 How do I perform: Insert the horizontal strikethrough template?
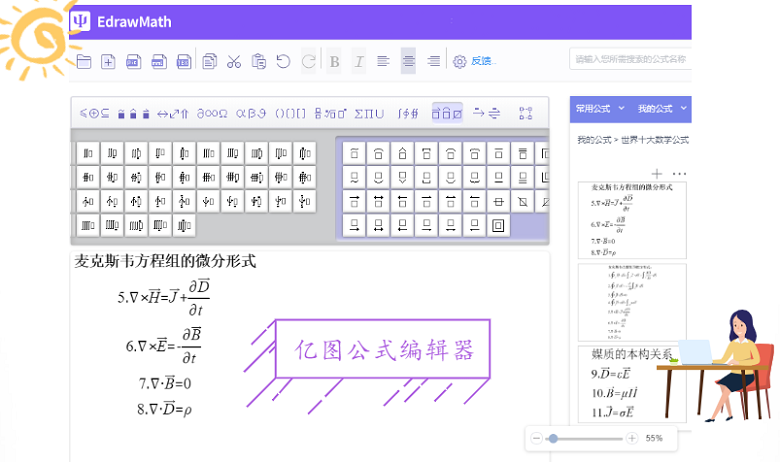point(498,201)
